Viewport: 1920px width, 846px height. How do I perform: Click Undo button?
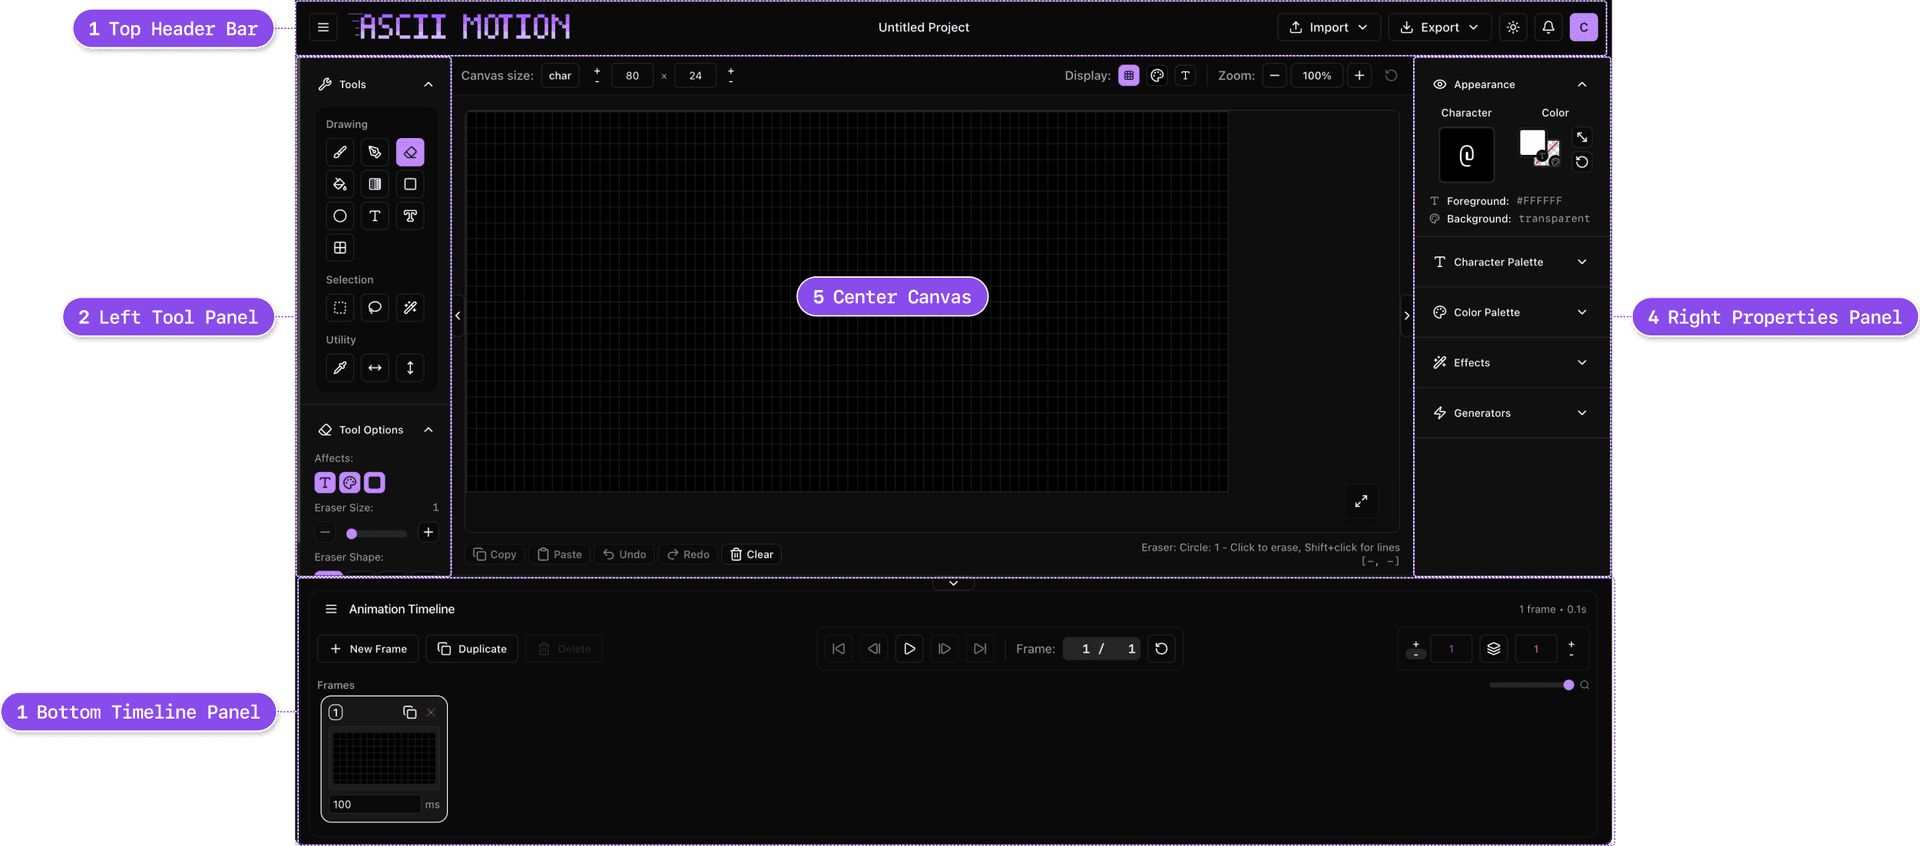tap(624, 554)
